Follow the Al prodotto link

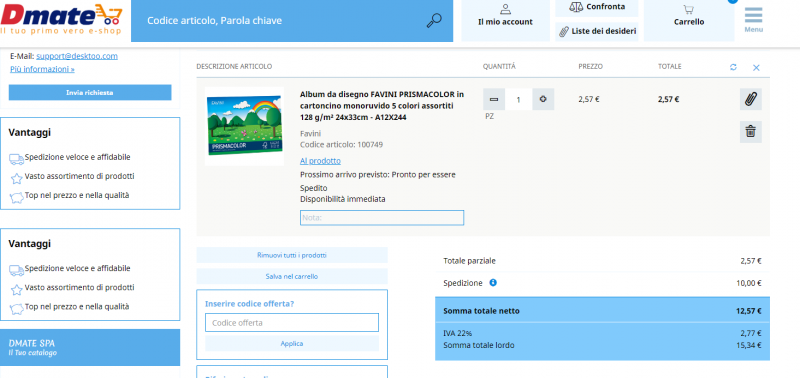click(x=320, y=161)
